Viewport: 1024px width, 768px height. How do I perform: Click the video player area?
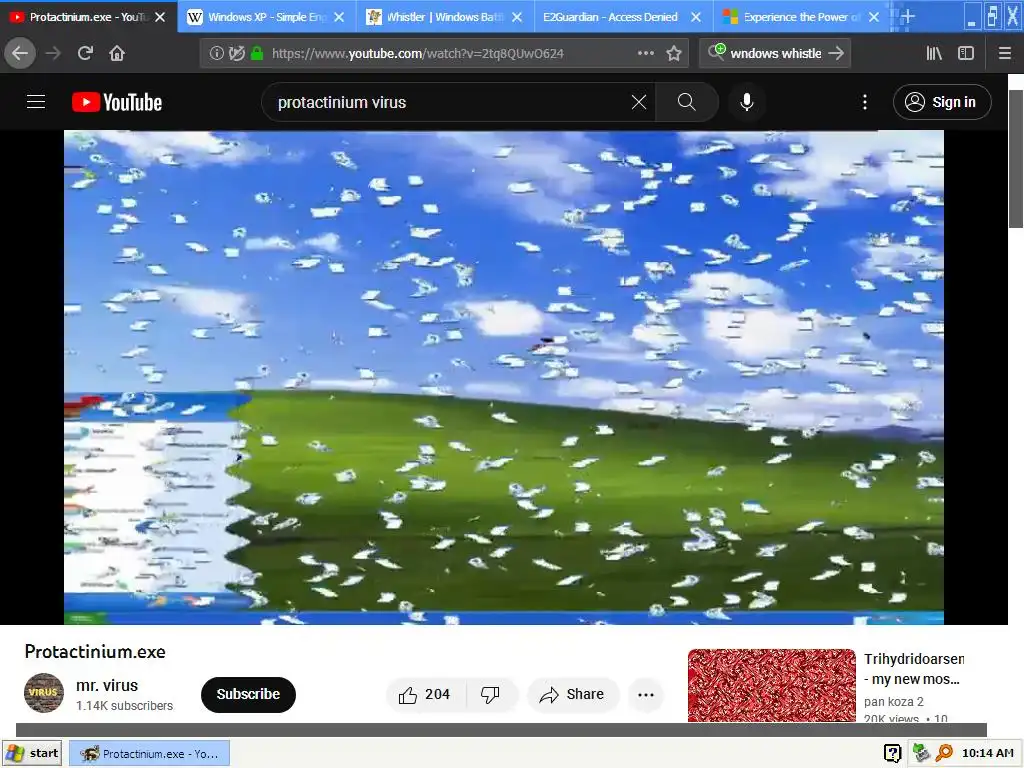pos(504,377)
